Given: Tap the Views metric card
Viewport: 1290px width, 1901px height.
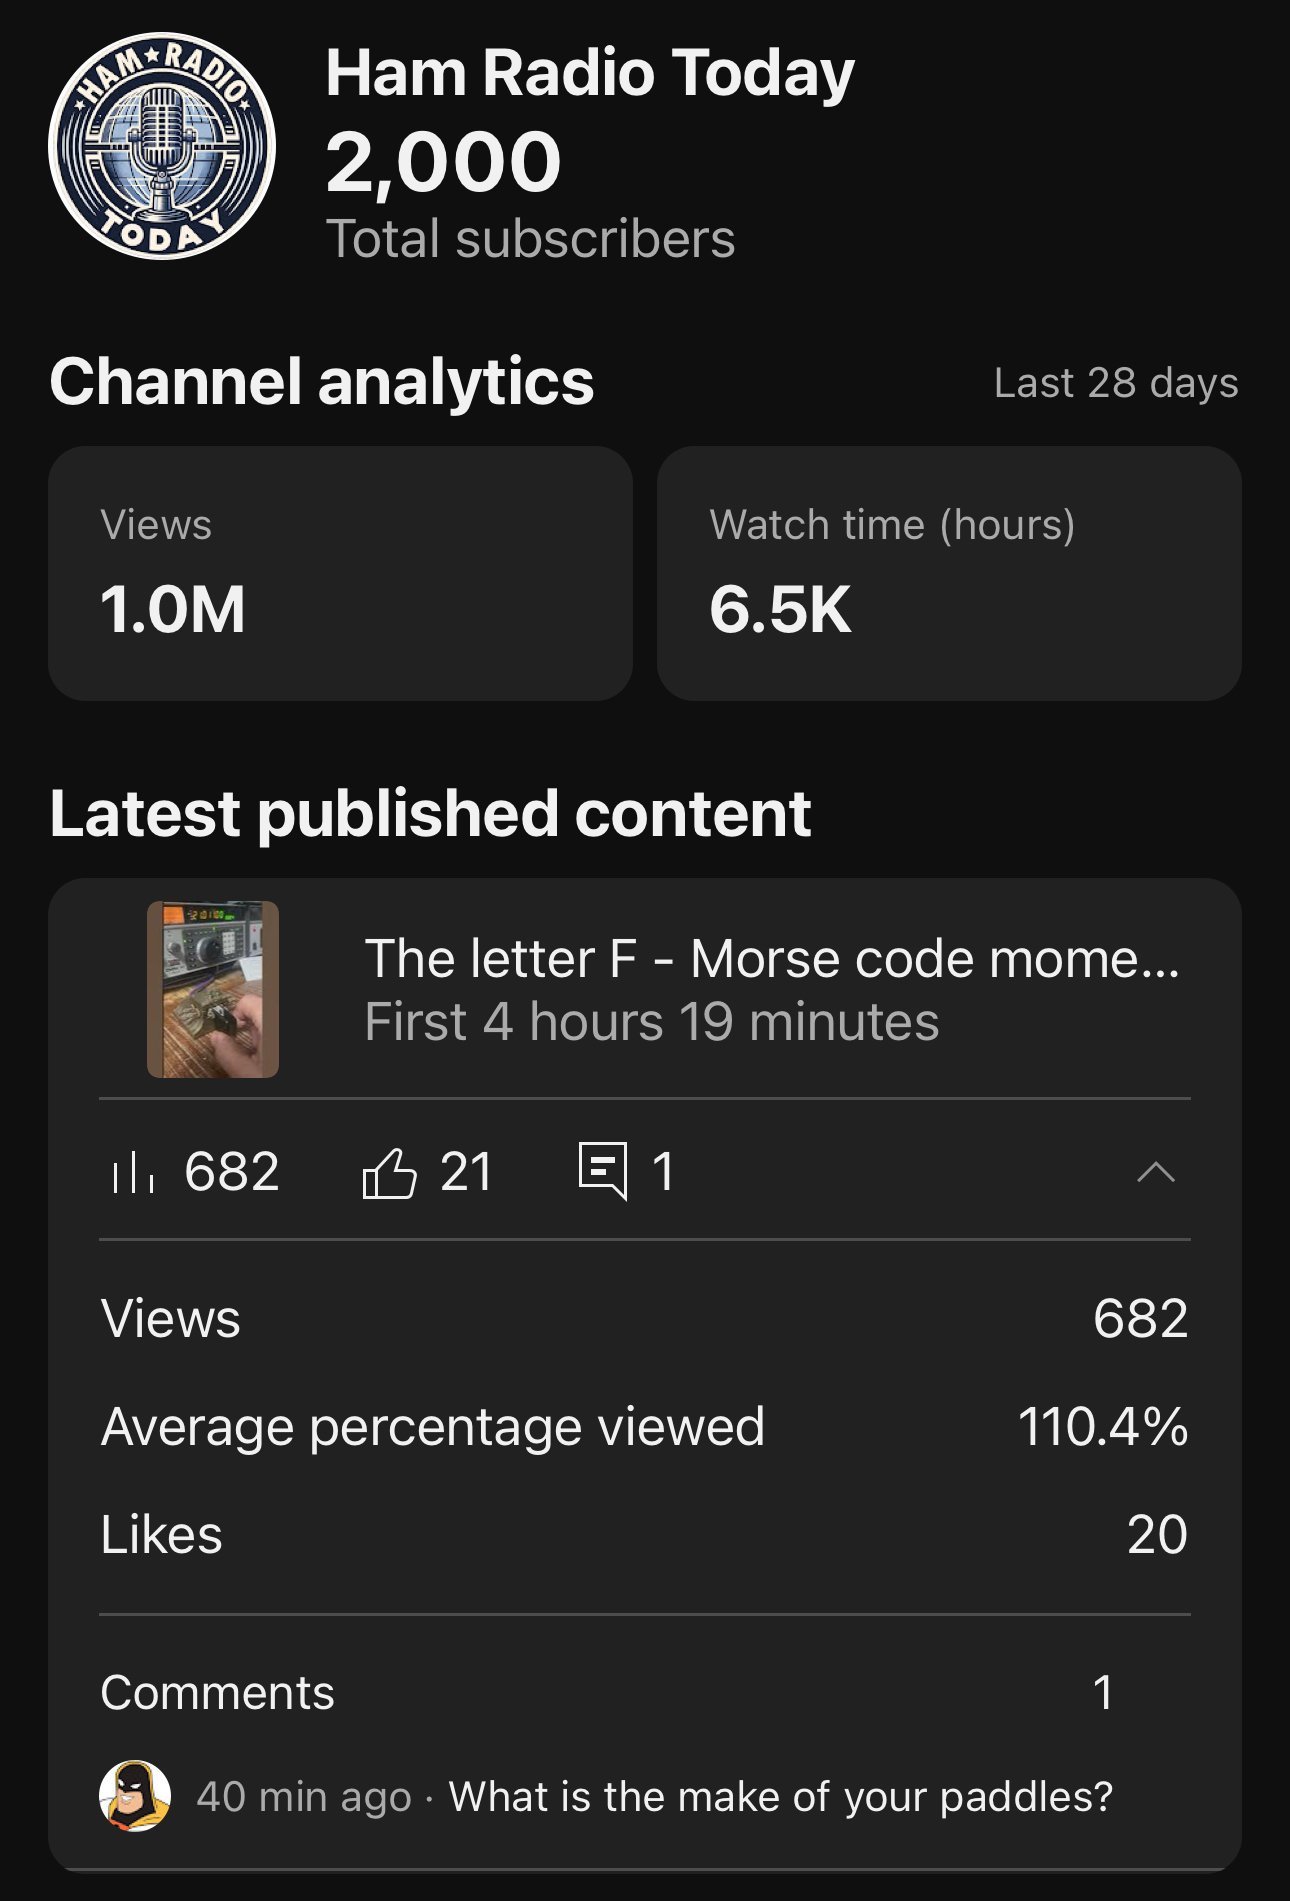Looking at the screenshot, I should 340,572.
